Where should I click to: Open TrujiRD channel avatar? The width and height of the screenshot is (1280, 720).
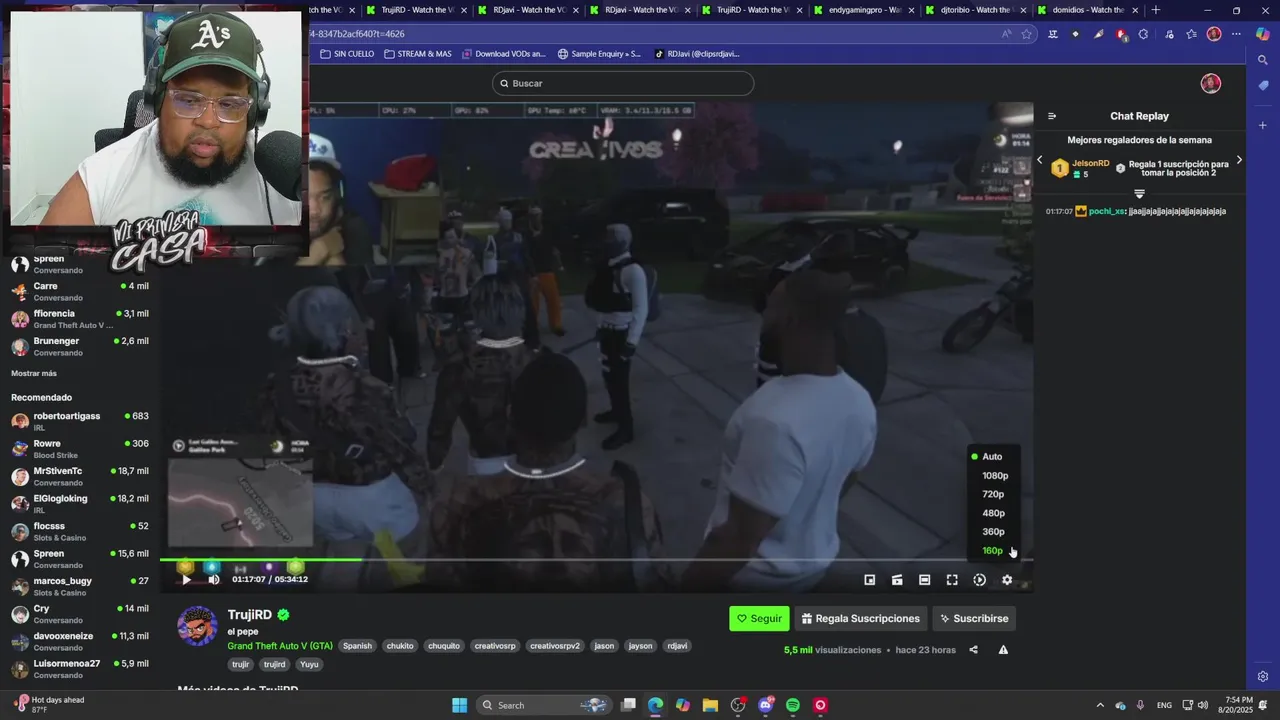[197, 626]
